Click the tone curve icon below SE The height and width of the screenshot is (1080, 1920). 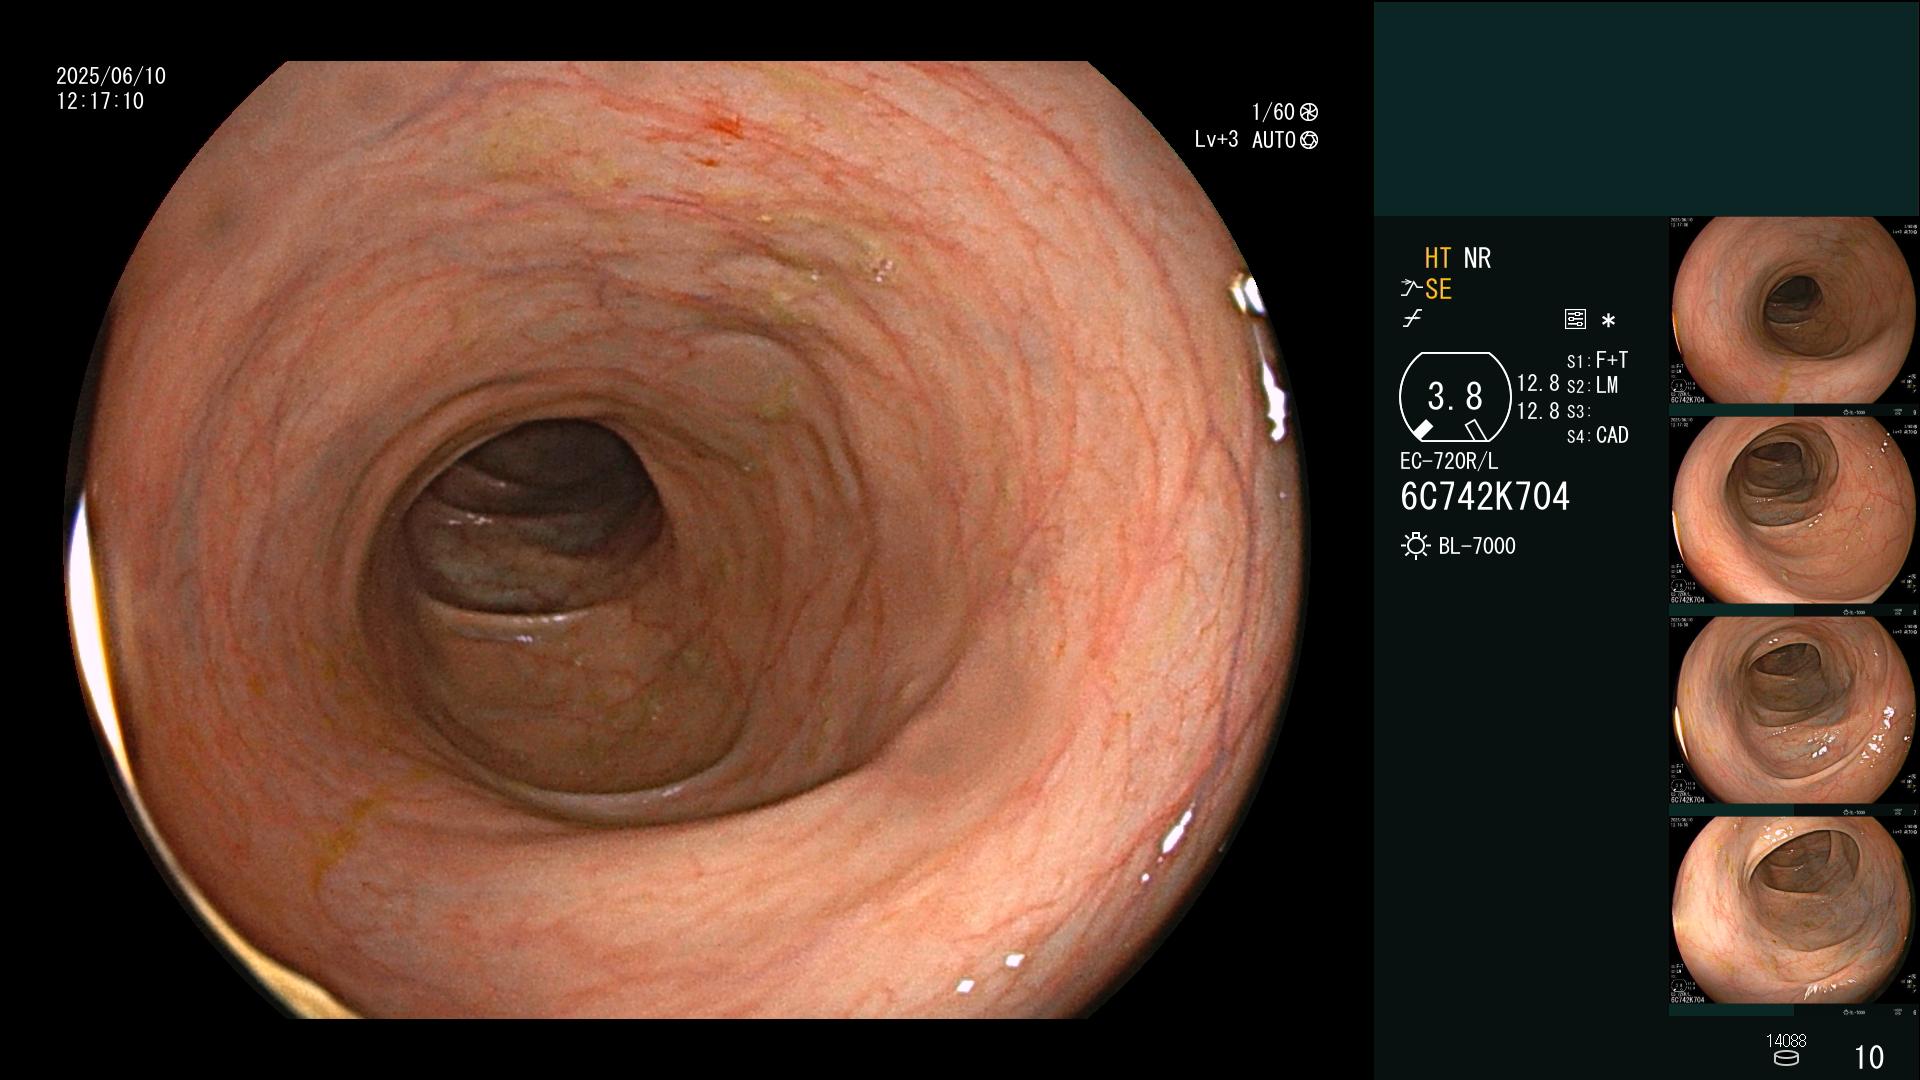click(1412, 319)
